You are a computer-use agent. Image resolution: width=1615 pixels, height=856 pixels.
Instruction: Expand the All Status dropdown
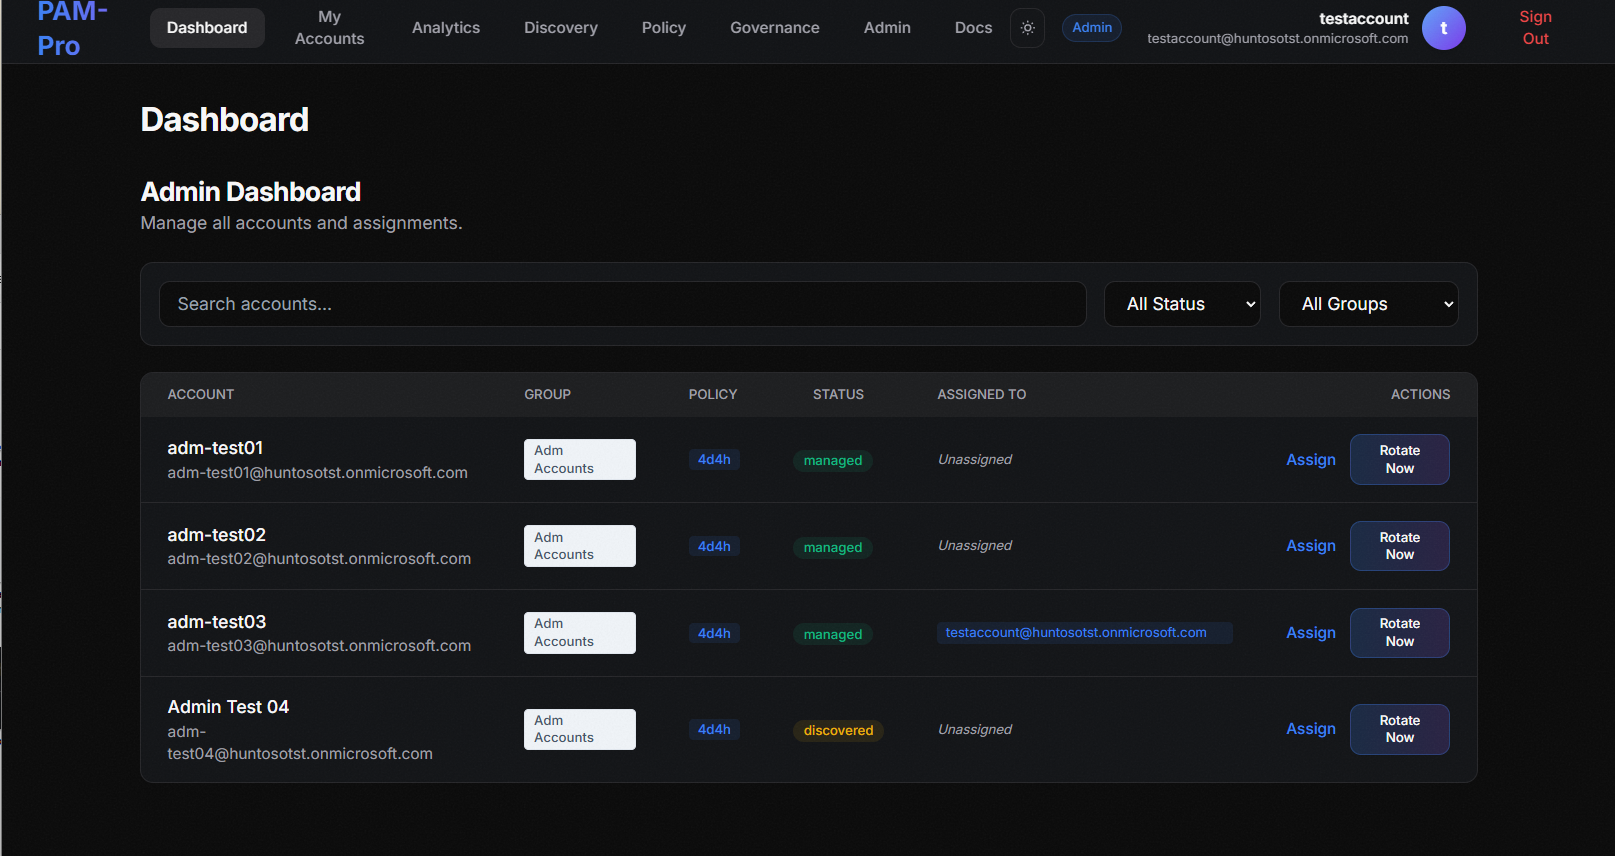(1182, 304)
